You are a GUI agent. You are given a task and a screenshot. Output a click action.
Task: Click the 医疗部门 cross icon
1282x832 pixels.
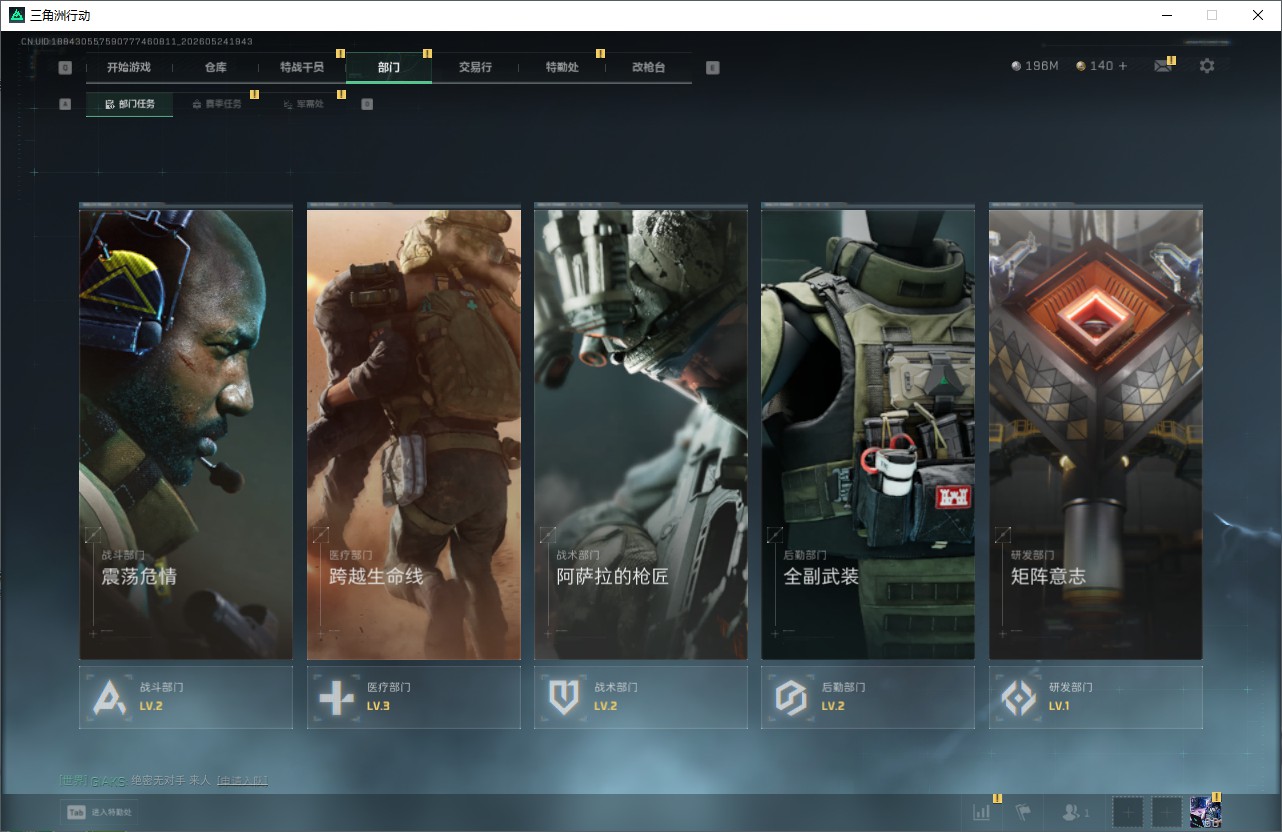[x=336, y=697]
